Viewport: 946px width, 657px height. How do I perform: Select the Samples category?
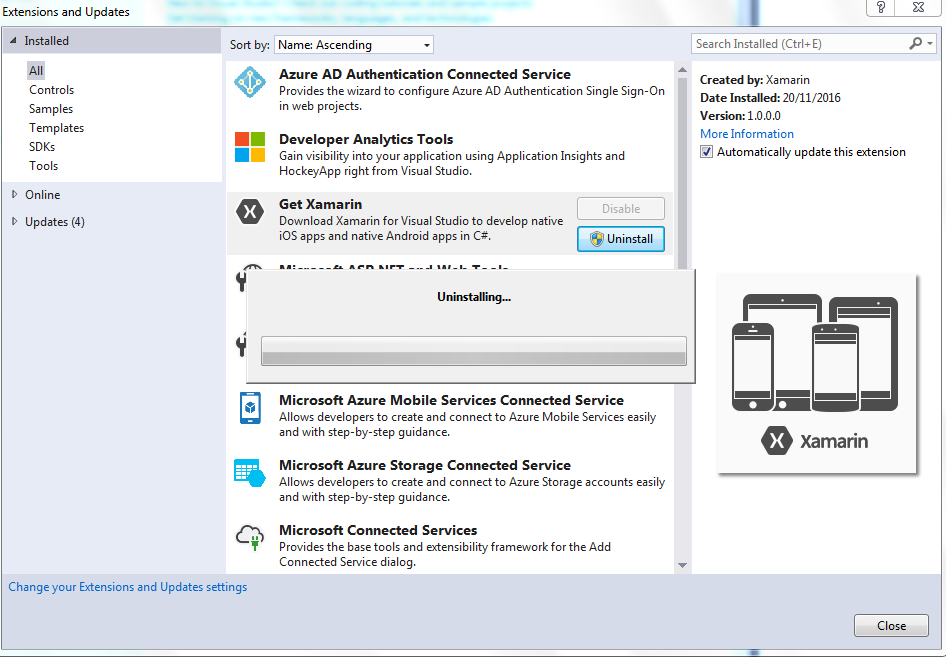click(51, 109)
